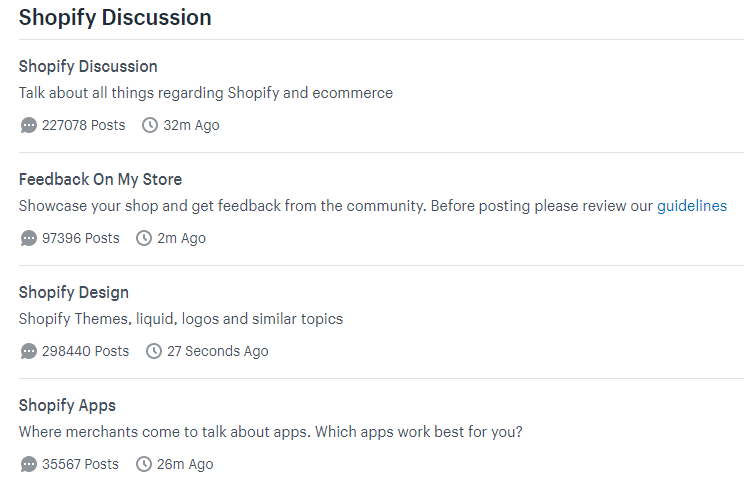Open the Shopify Discussion board link
This screenshot has height=488, width=744.
tap(88, 67)
